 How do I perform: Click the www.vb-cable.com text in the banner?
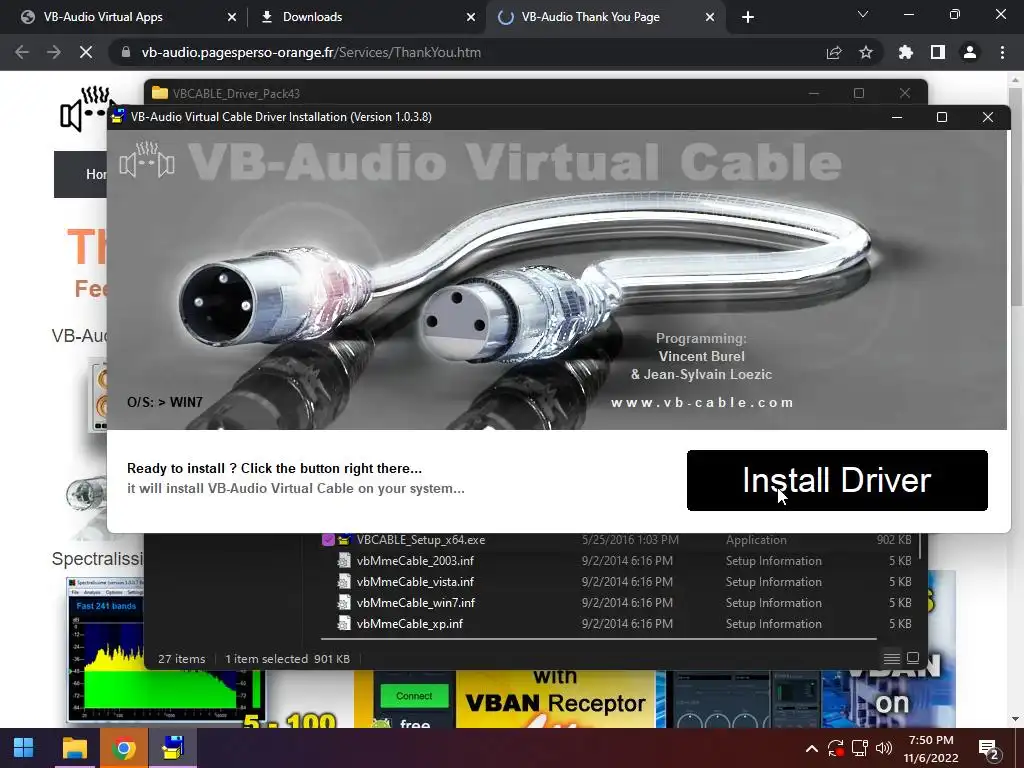tap(702, 402)
